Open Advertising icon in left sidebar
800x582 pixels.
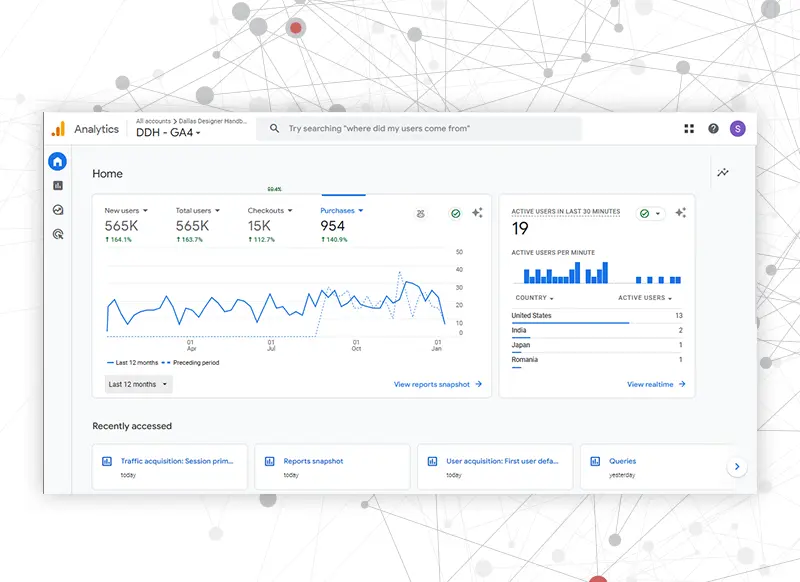pos(58,234)
